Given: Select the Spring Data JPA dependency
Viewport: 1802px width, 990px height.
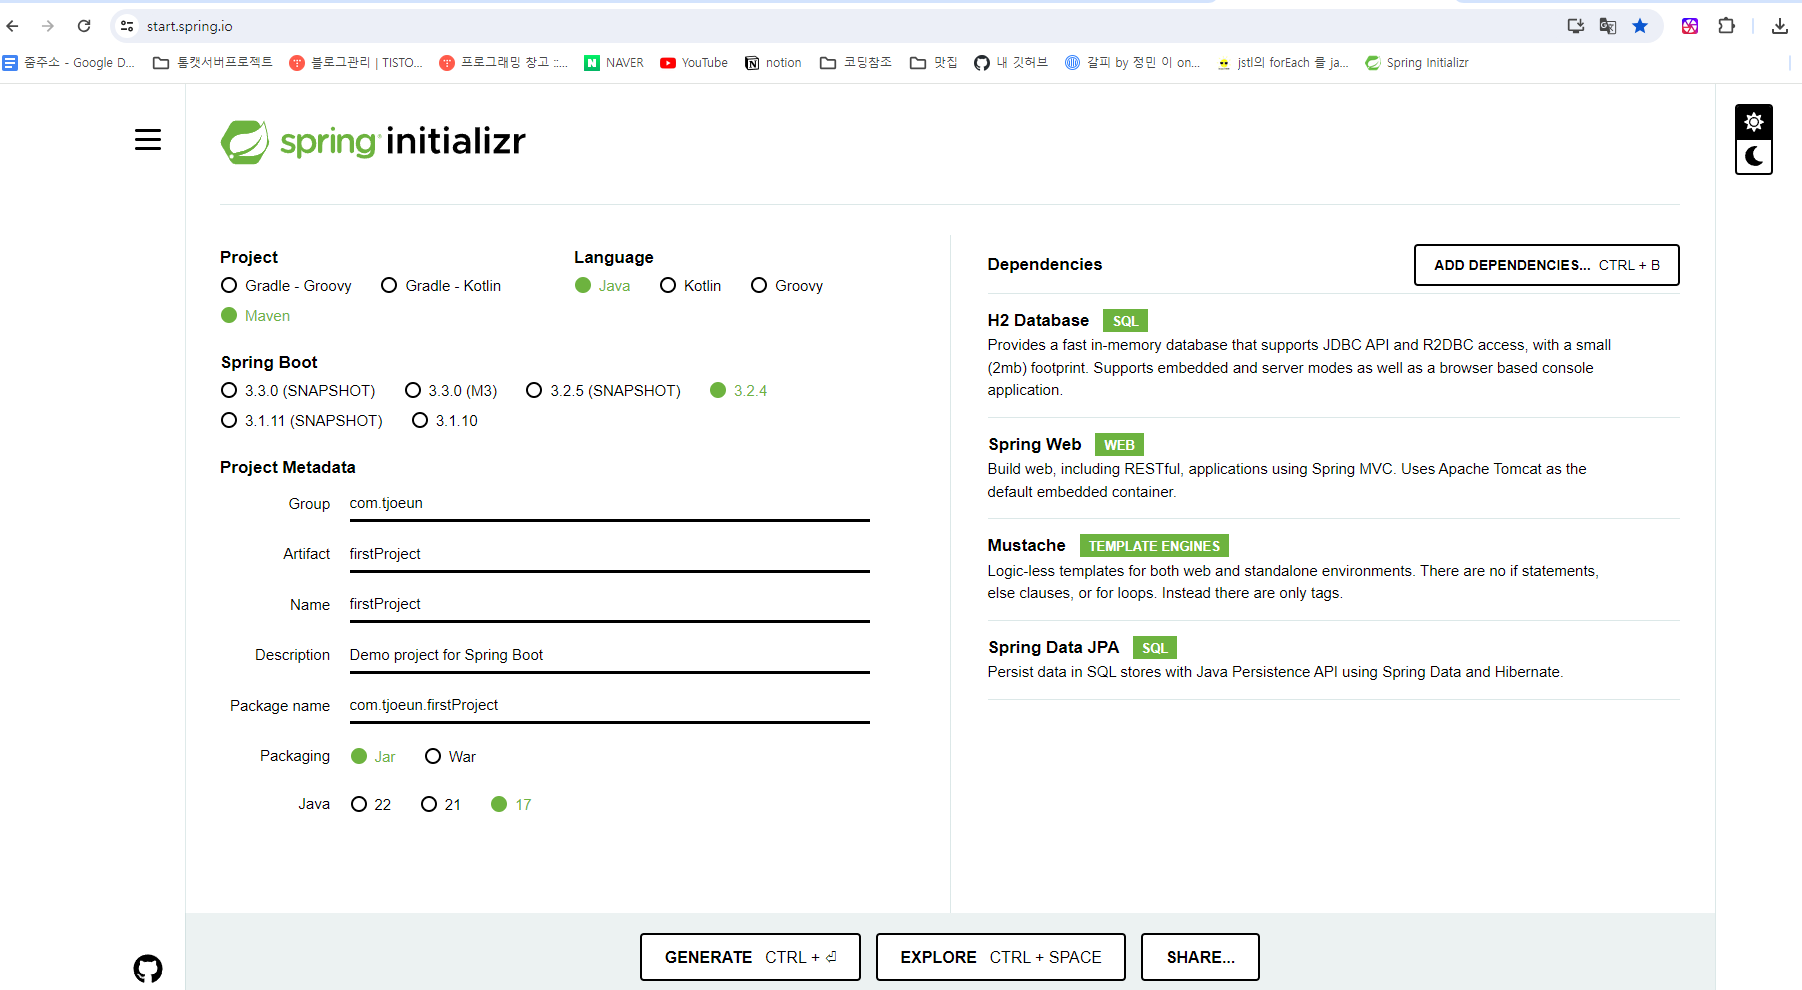Looking at the screenshot, I should click(1333, 659).
